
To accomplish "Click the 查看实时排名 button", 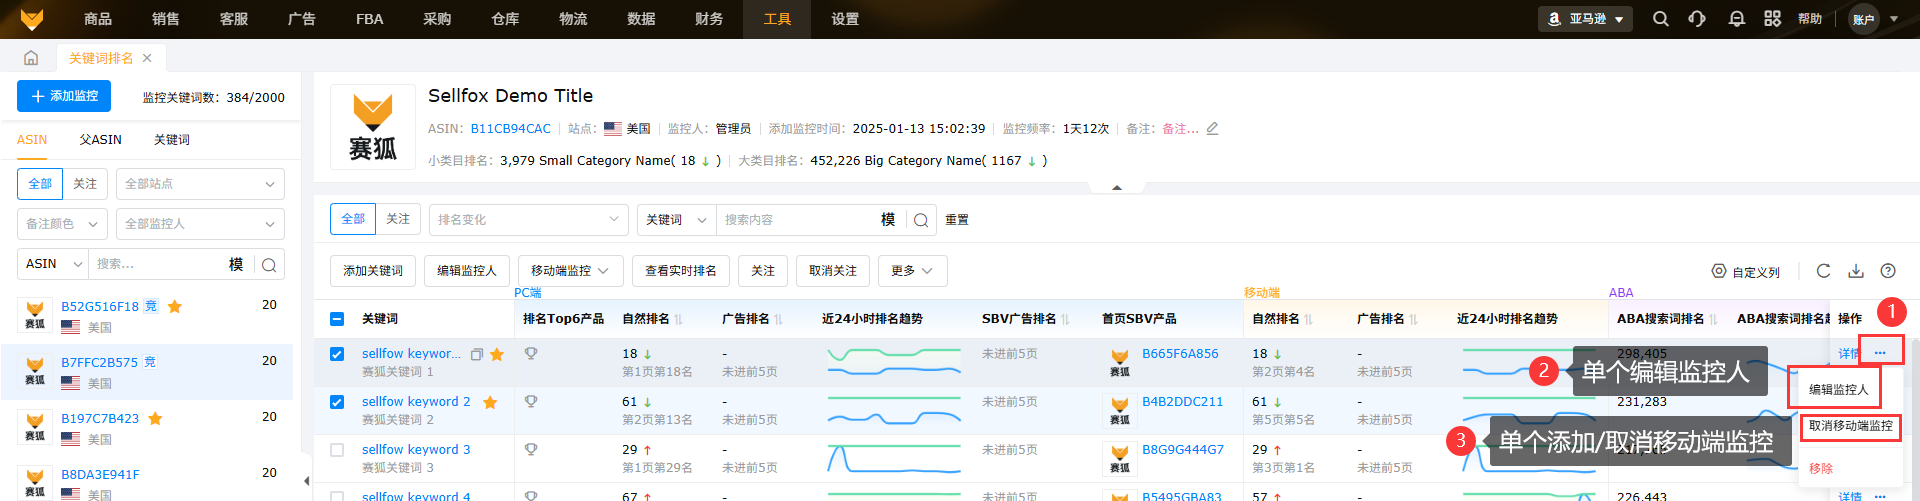I will pos(681,271).
